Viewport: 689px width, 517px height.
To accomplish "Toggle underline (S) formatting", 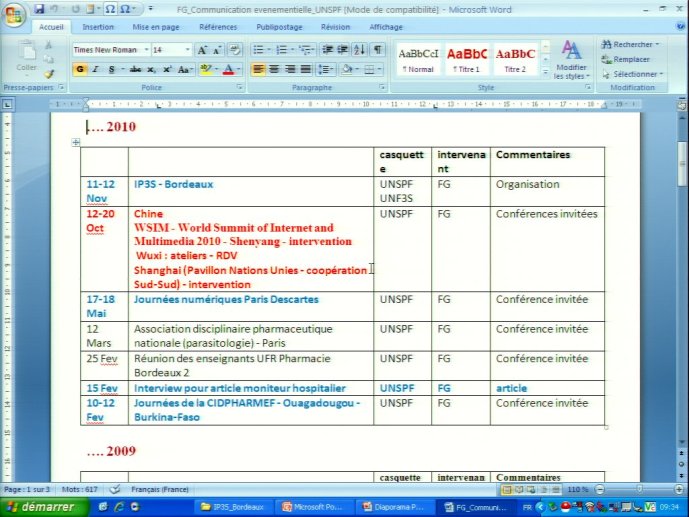I will 111,69.
